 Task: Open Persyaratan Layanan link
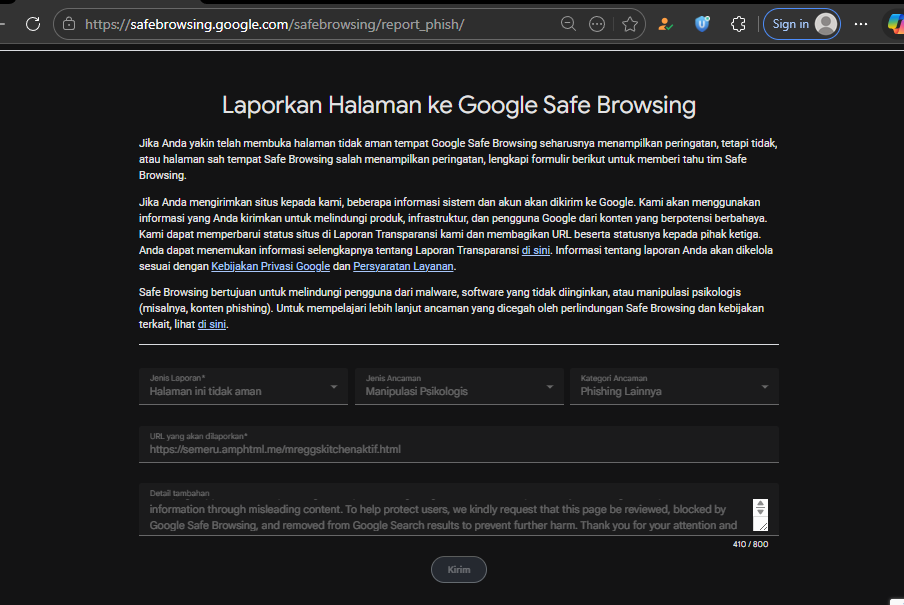click(403, 266)
